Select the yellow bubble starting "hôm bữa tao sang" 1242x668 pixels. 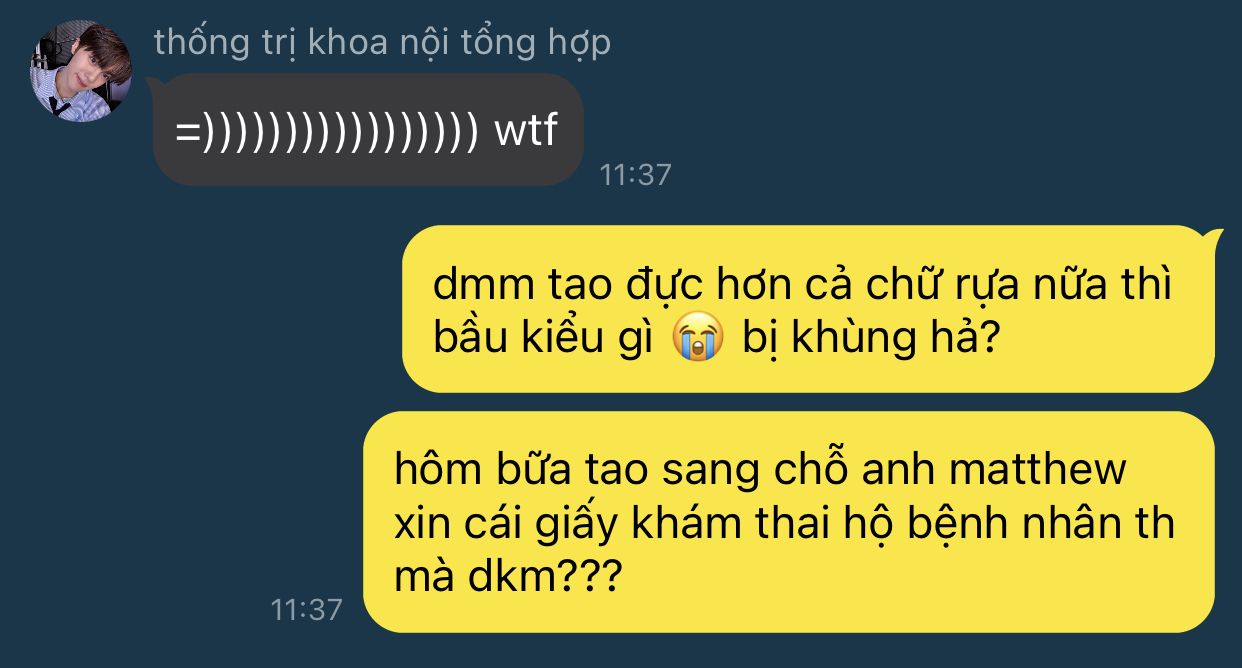[x=789, y=521]
